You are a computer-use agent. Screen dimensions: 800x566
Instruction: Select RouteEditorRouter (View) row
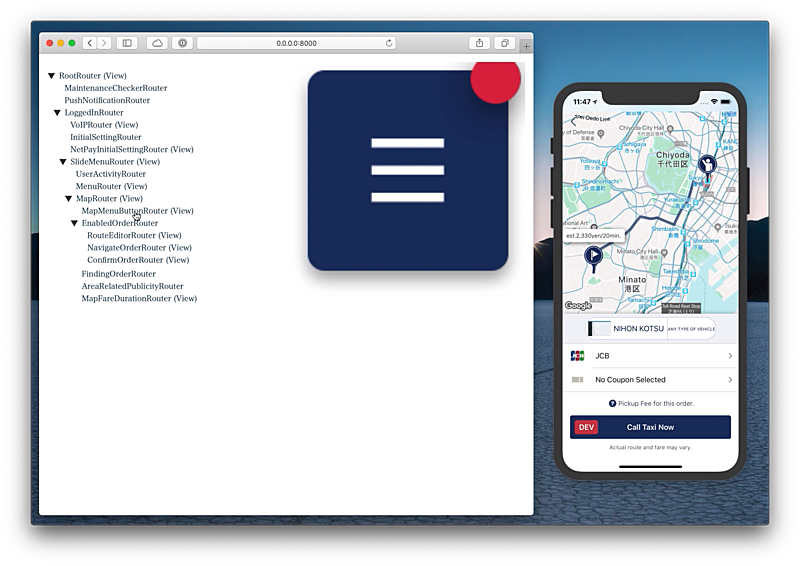pyautogui.click(x=134, y=235)
